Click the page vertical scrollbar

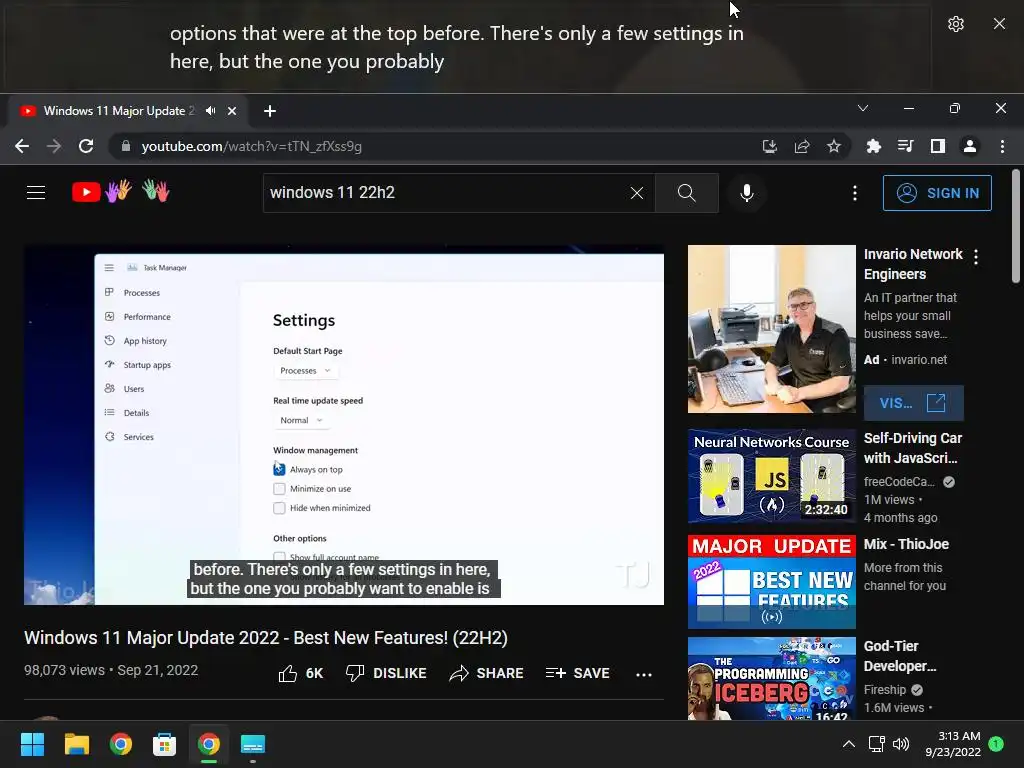(1016, 225)
